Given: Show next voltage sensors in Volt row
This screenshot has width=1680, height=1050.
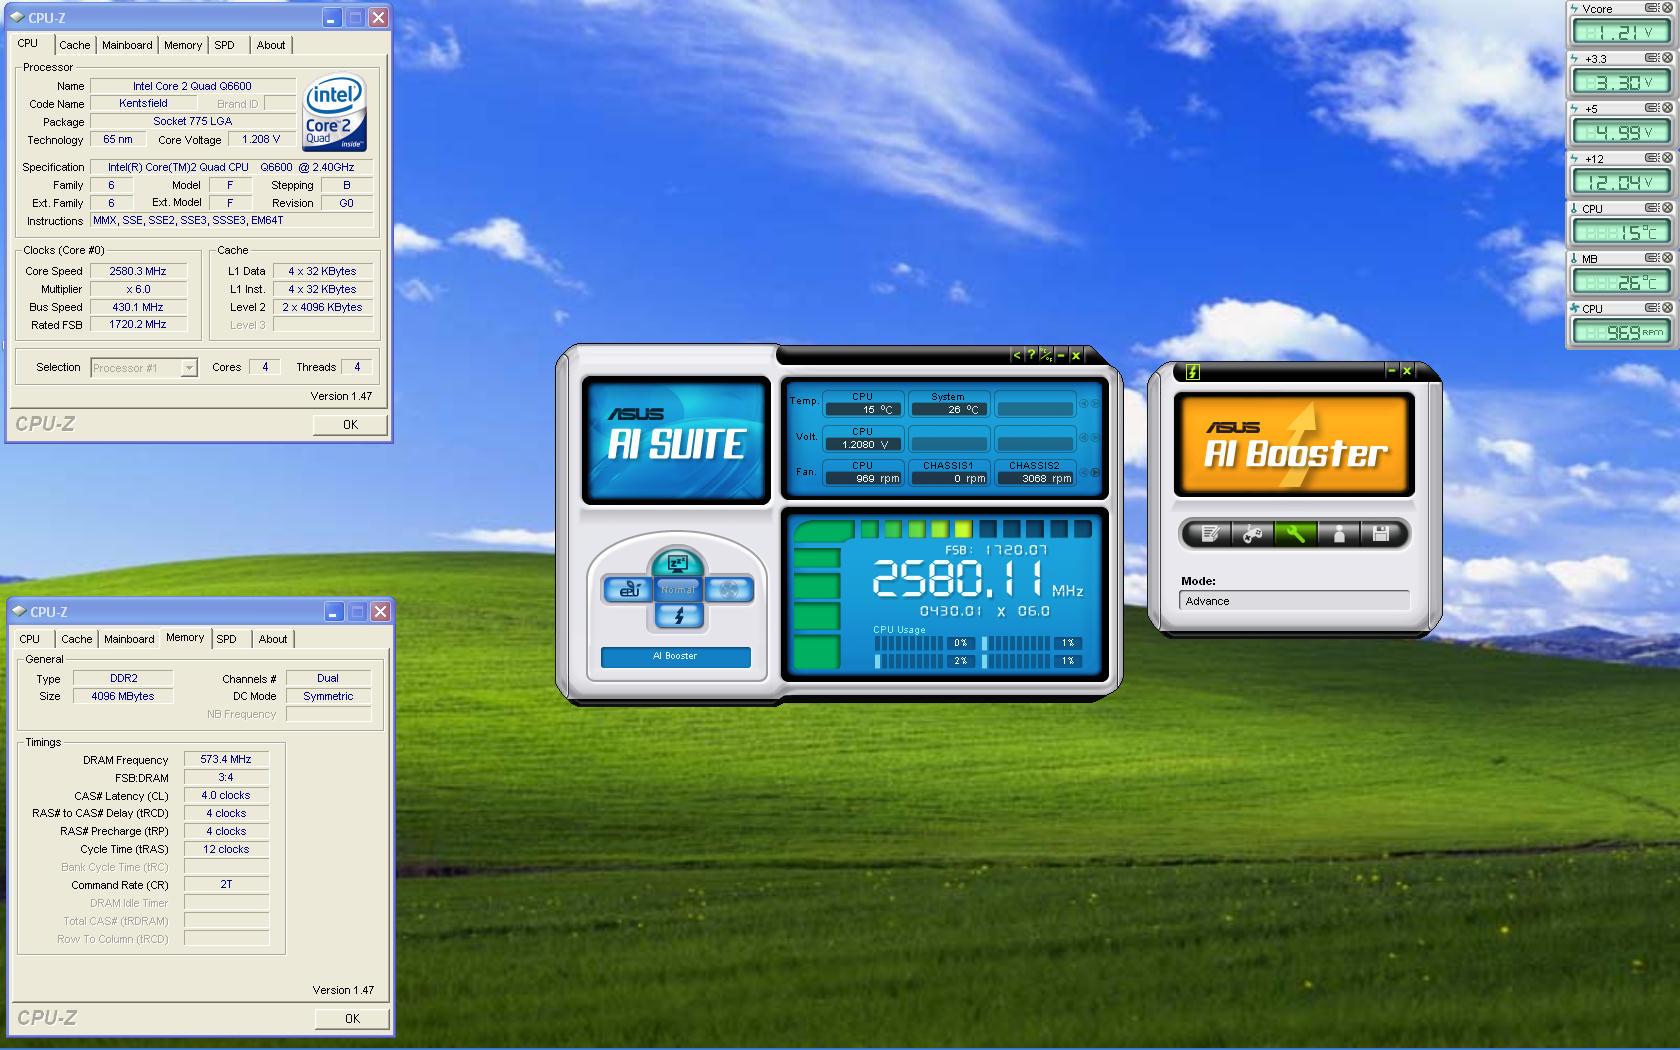Looking at the screenshot, I should point(1095,438).
